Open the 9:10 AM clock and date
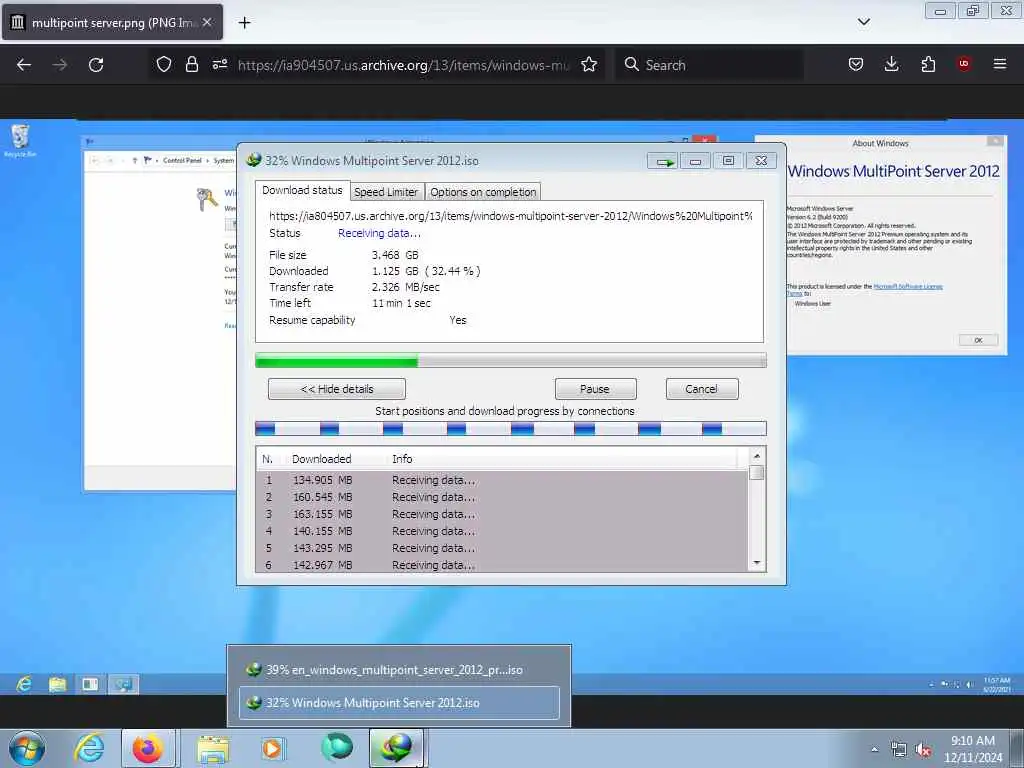 [973, 748]
